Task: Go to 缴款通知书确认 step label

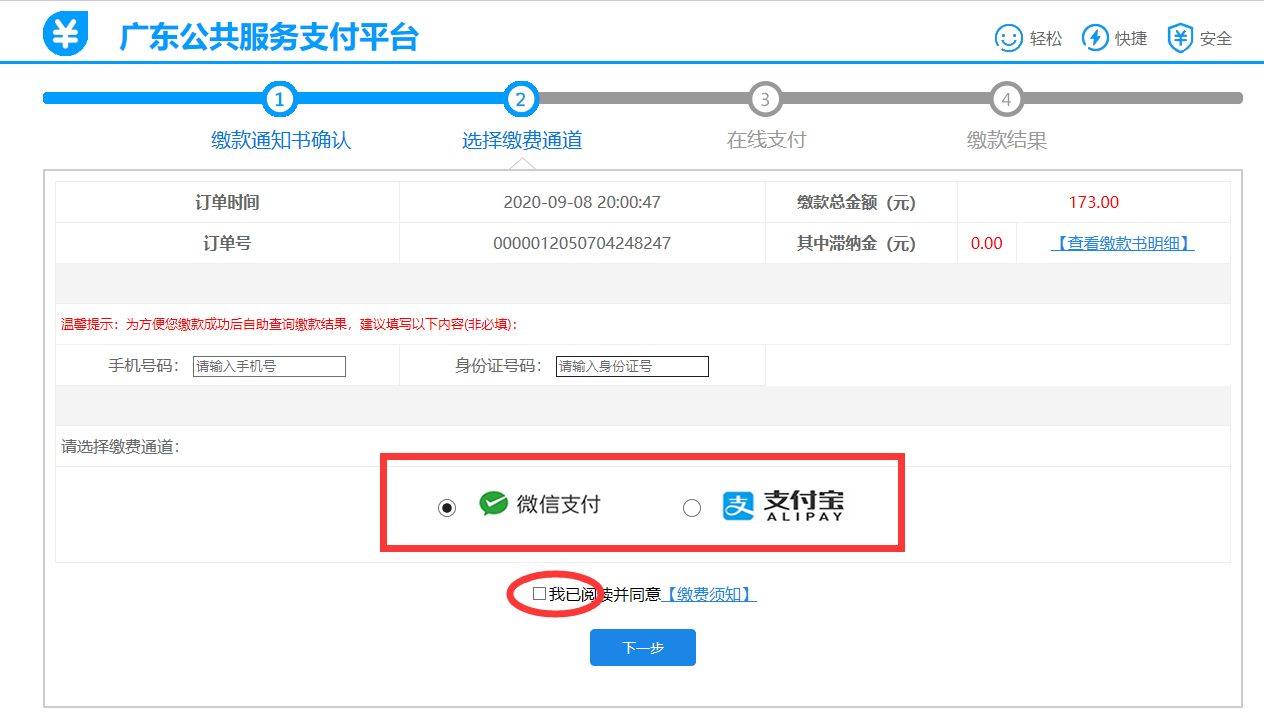Action: coord(281,140)
